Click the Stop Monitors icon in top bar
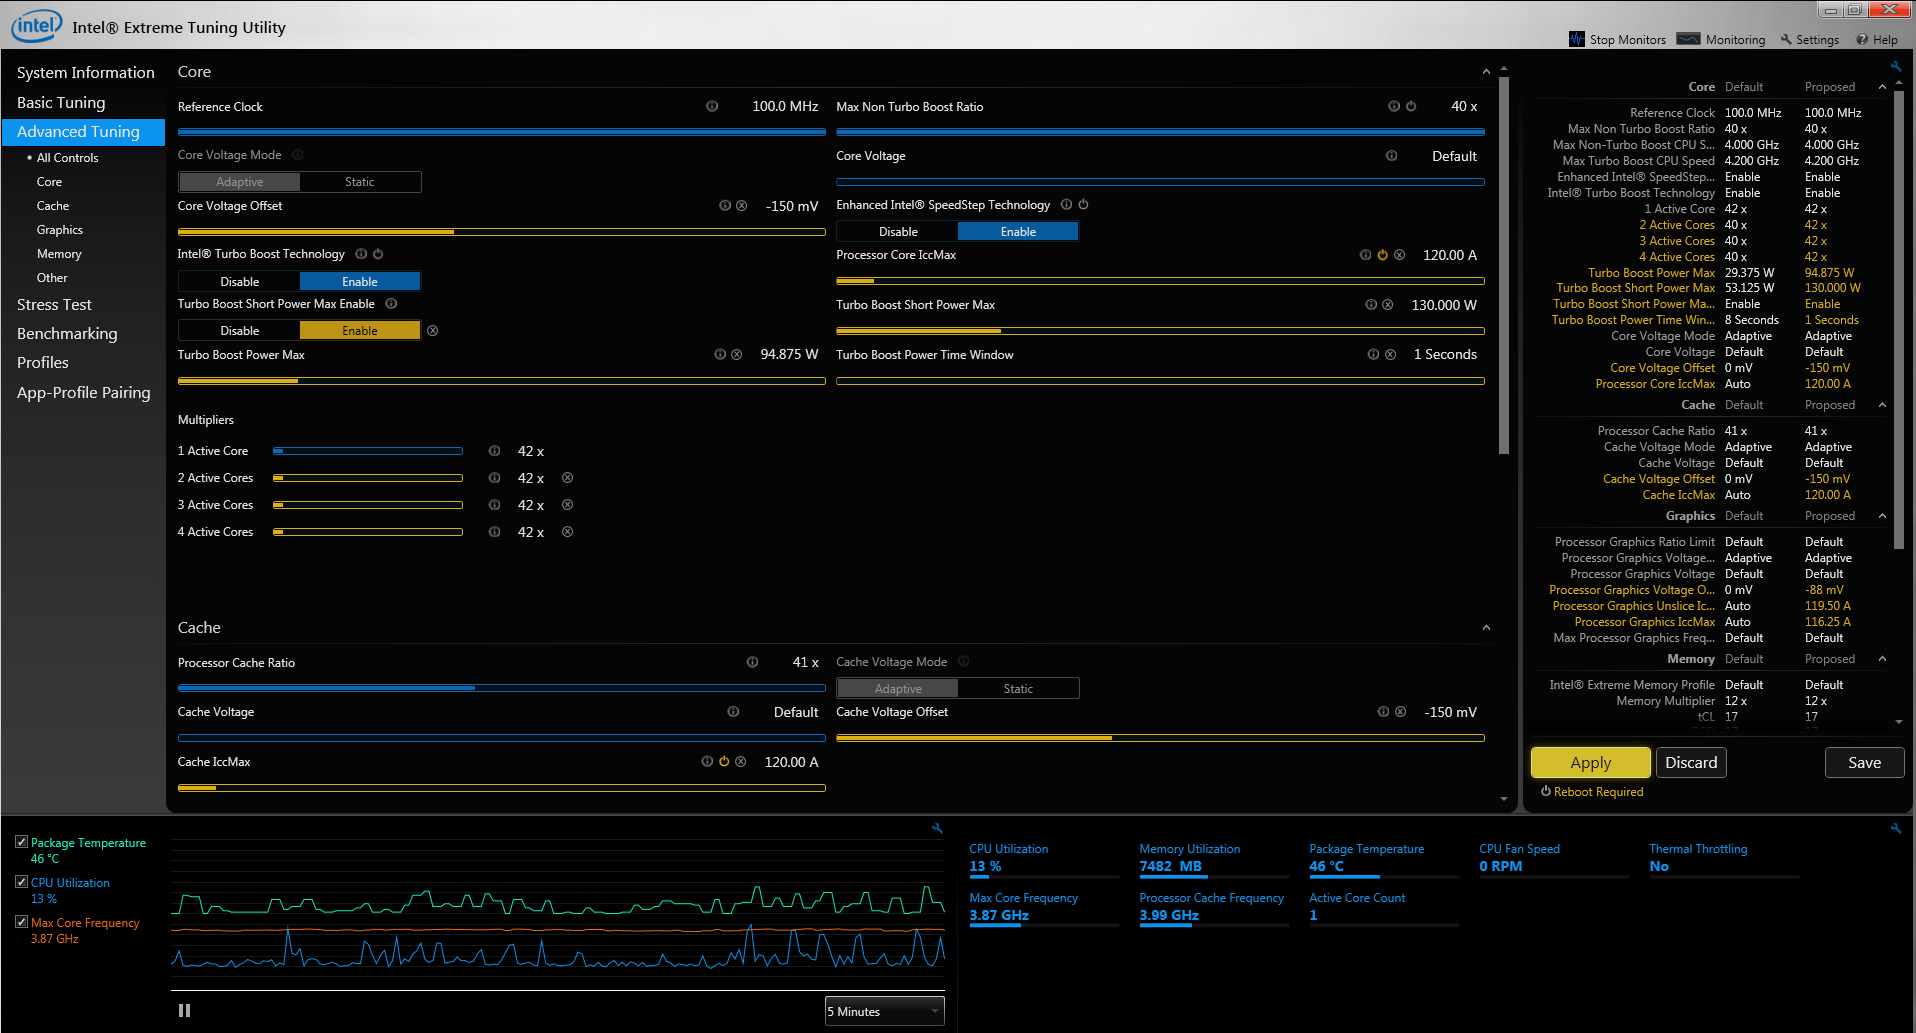1916x1033 pixels. (x=1577, y=40)
